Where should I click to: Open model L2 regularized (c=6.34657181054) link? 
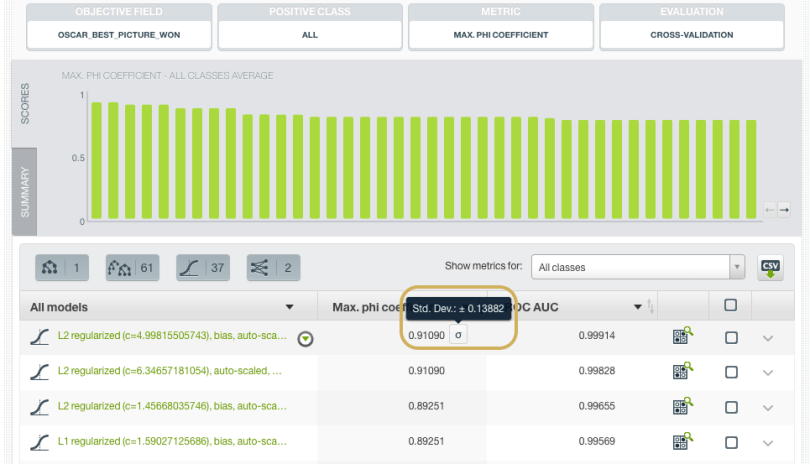[169, 370]
